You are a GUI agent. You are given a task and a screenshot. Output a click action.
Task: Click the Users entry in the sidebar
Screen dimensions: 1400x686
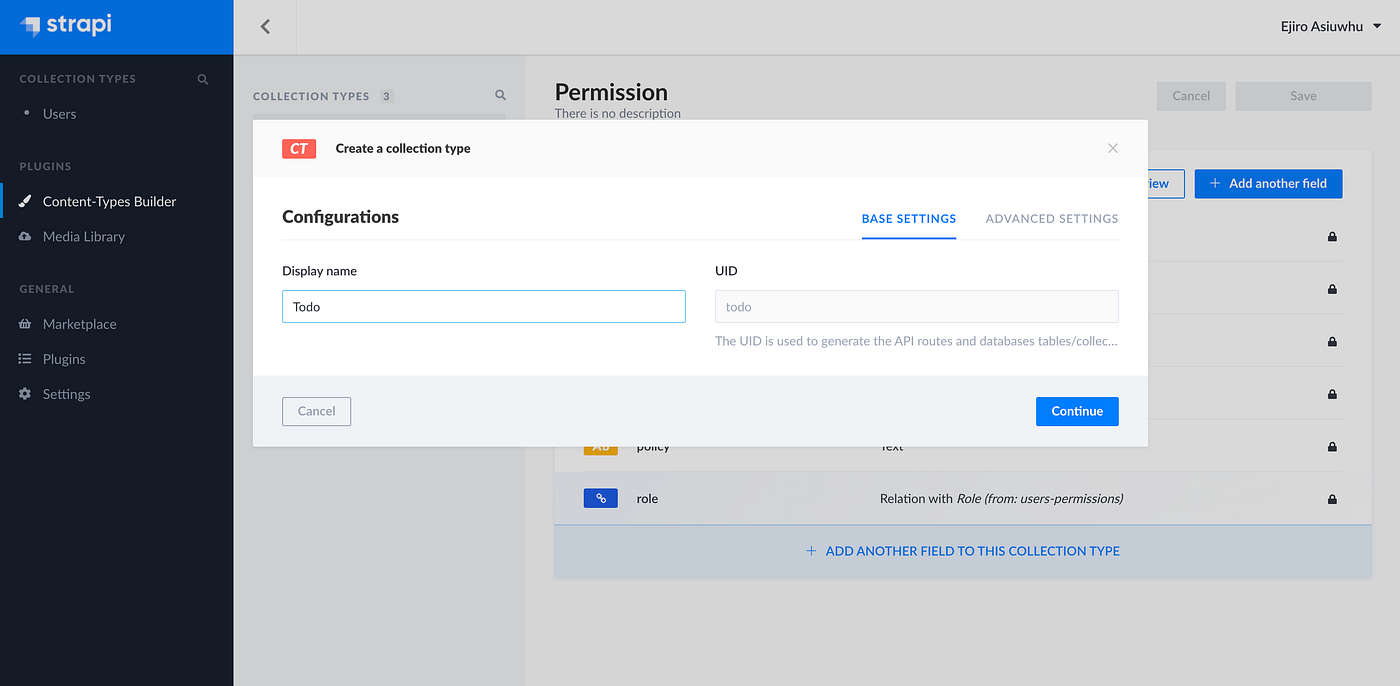pos(60,113)
